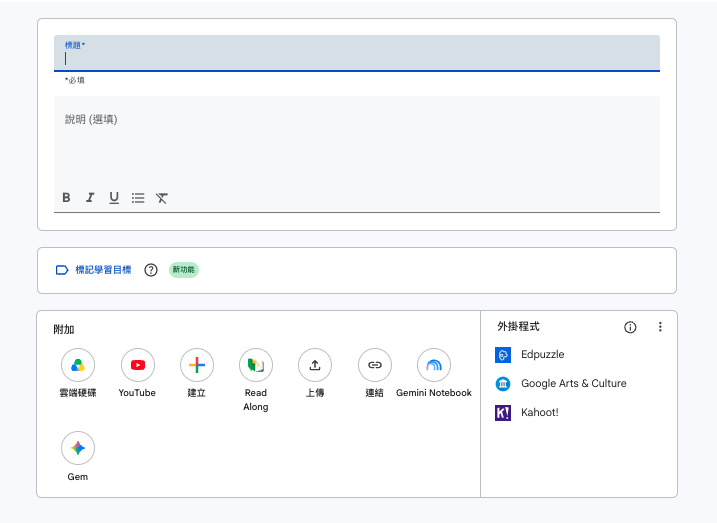Screen dimensions: 717x523
Task: Attach a Gem
Action: 78,448
